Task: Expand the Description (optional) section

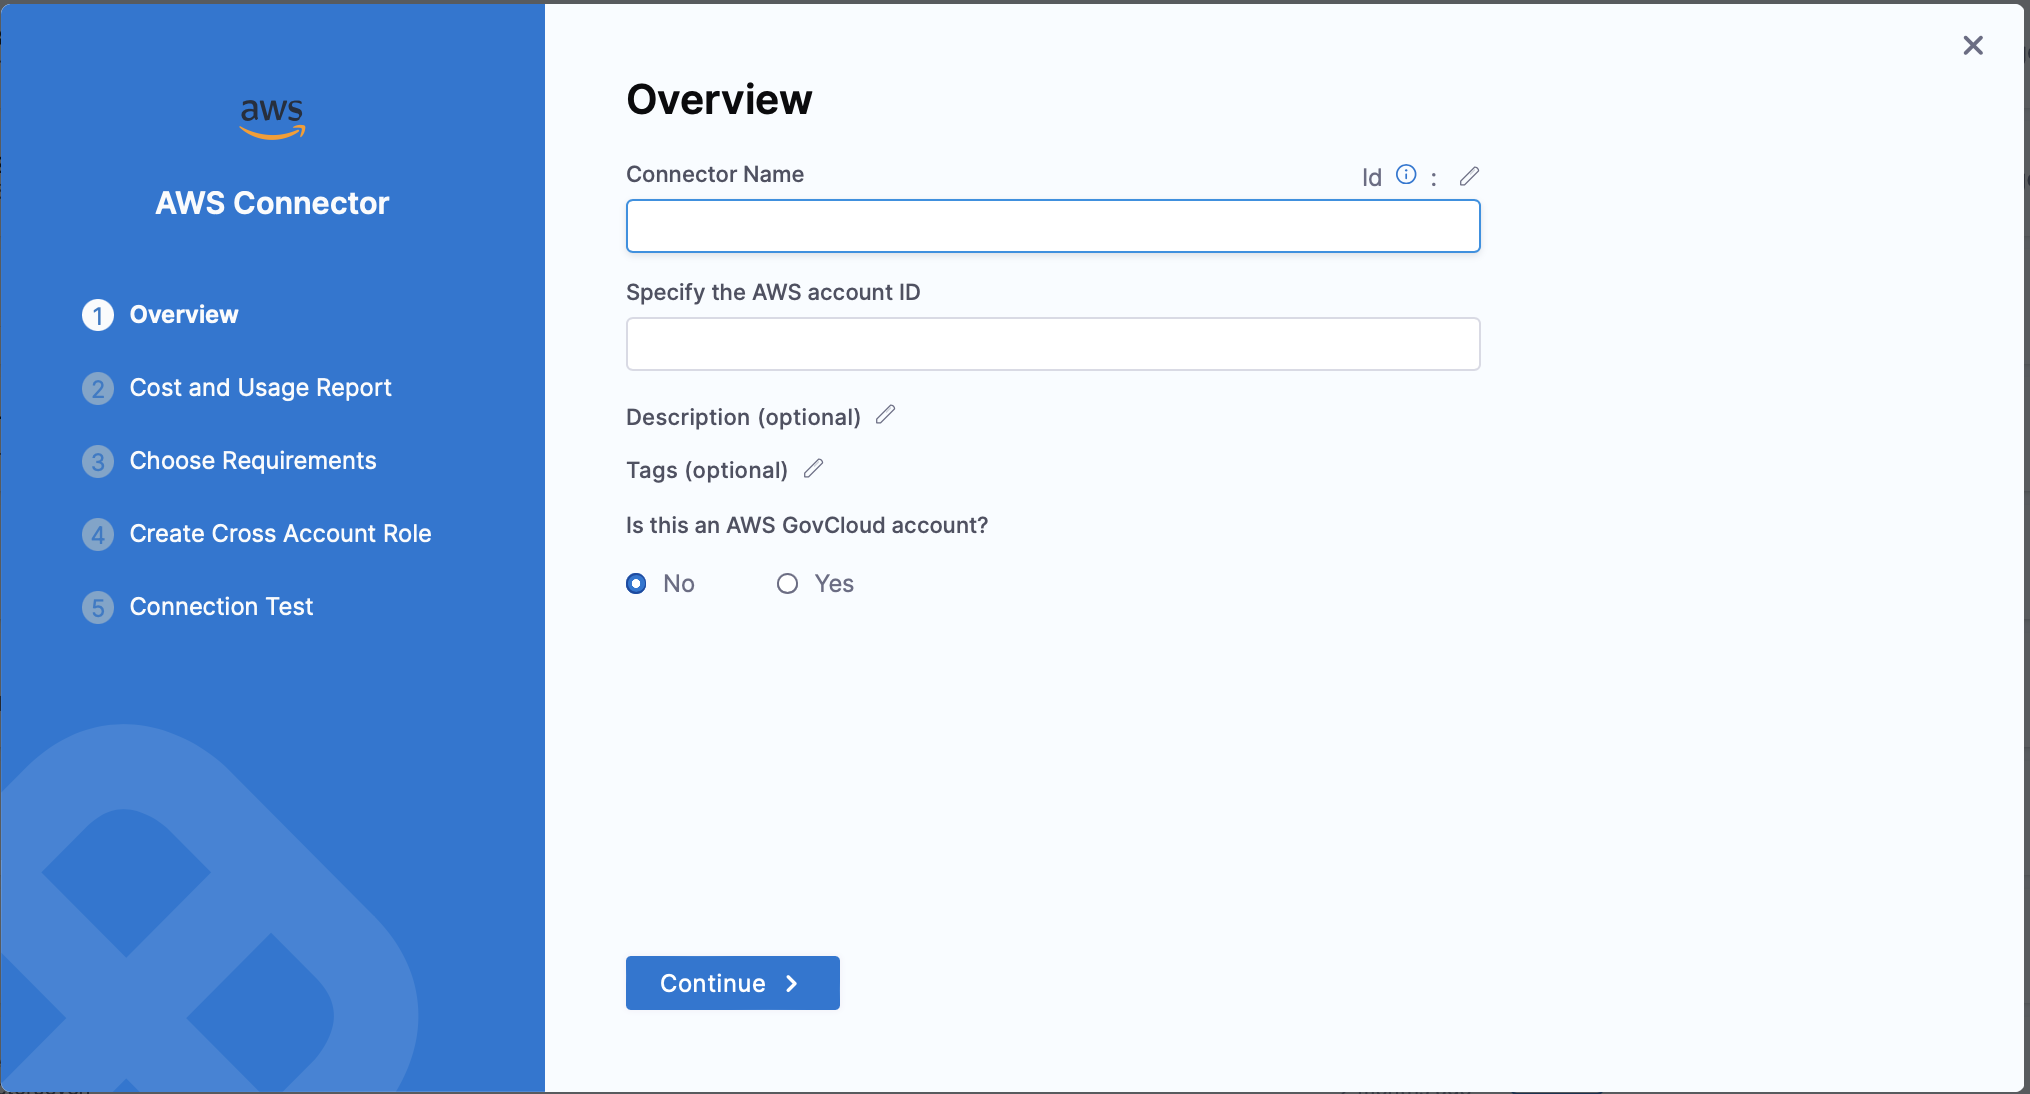Action: pos(742,417)
